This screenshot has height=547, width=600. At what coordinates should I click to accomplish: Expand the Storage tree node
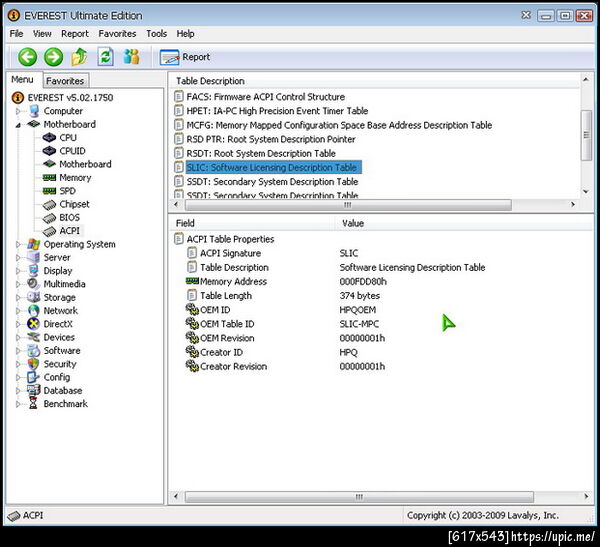coord(18,297)
